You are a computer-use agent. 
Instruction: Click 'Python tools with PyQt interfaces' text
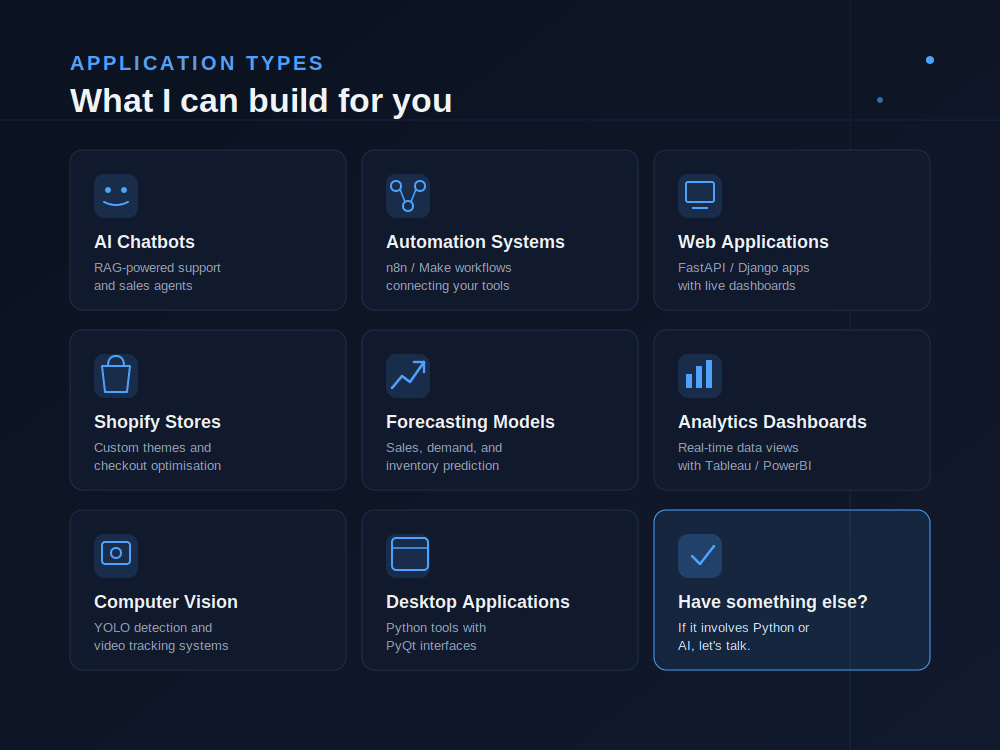click(436, 636)
